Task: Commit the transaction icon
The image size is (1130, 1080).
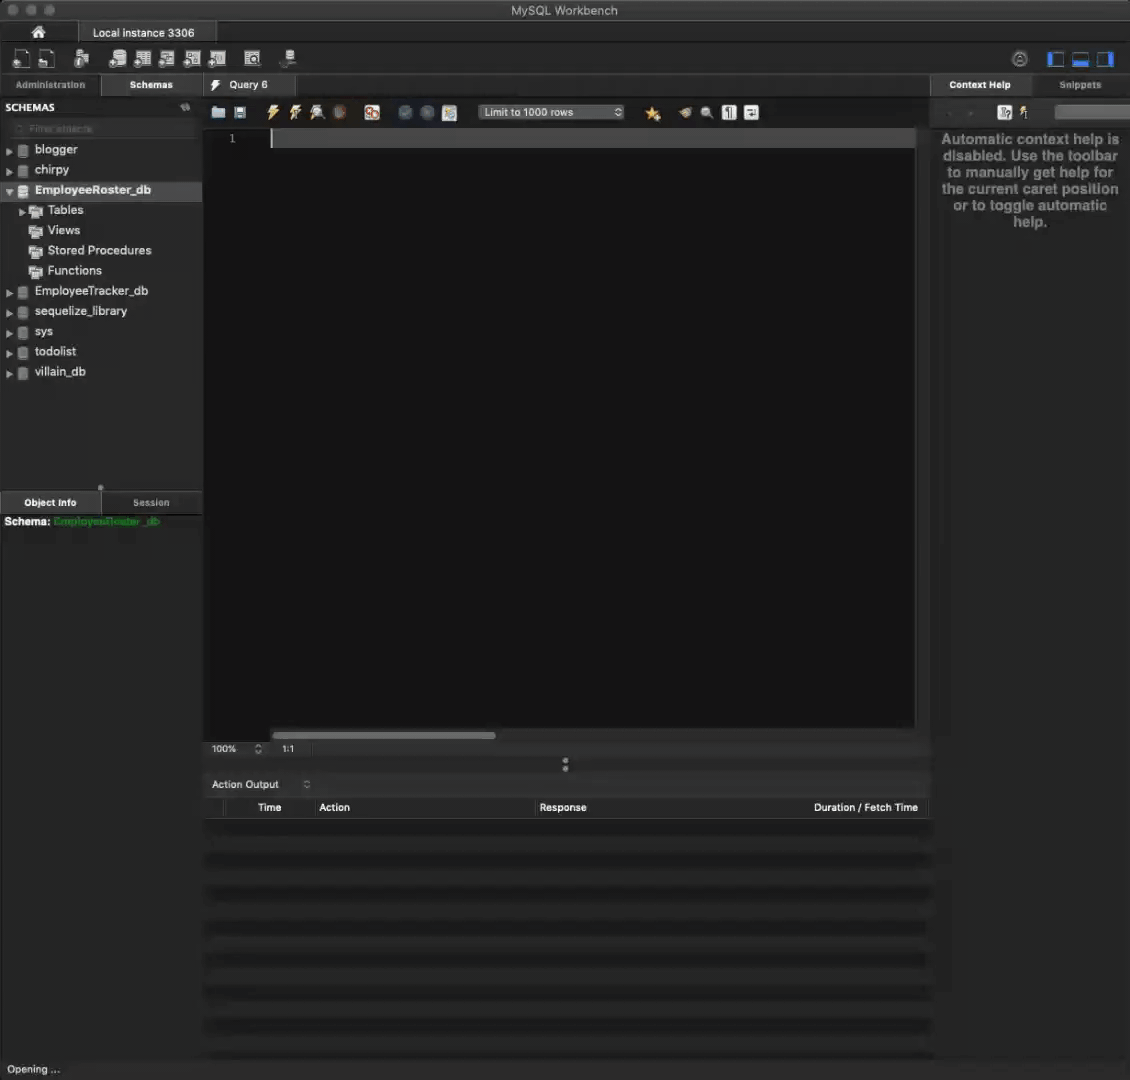Action: [x=405, y=112]
